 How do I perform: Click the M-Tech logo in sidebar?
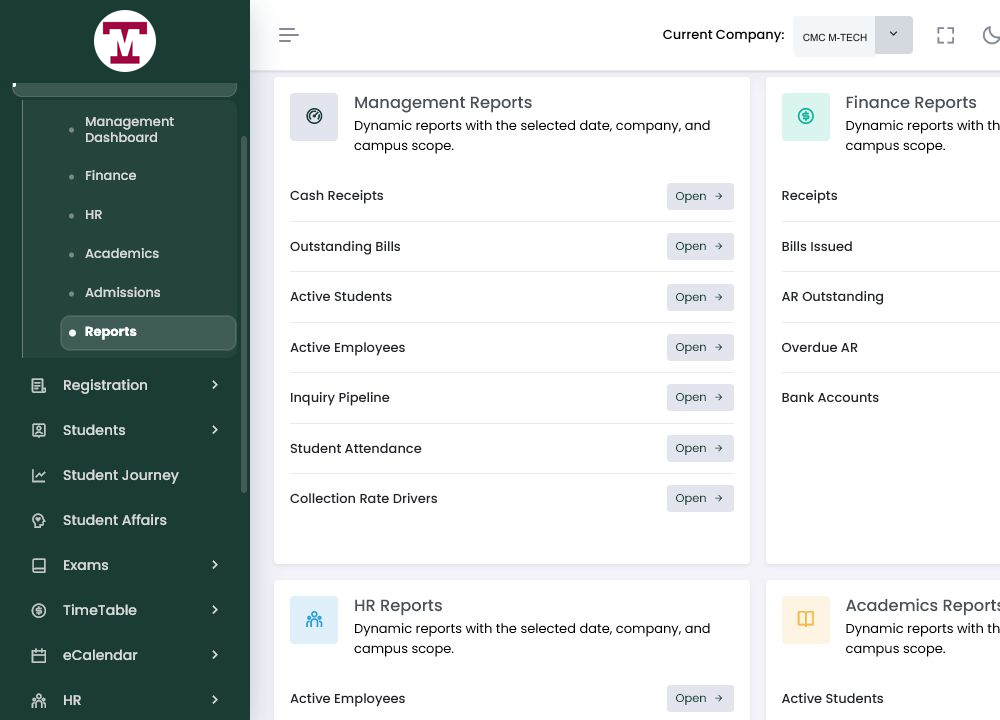click(x=125, y=41)
